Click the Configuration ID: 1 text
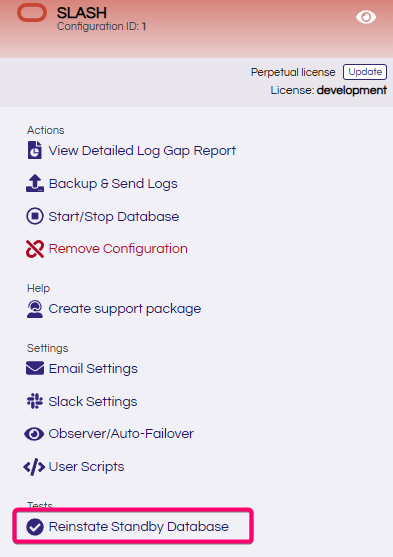393x557 pixels. click(x=102, y=26)
